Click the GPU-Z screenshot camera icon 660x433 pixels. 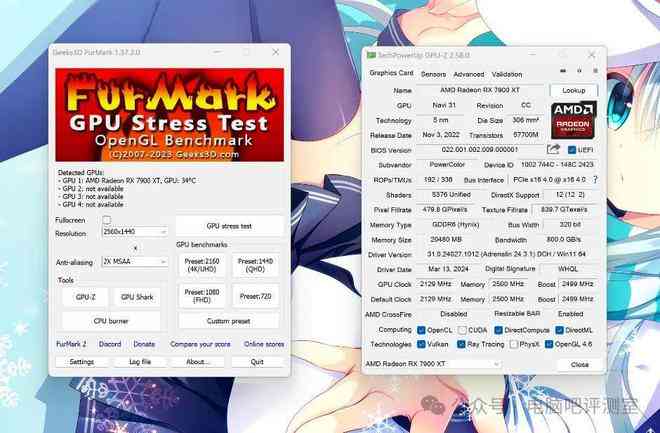tap(563, 71)
